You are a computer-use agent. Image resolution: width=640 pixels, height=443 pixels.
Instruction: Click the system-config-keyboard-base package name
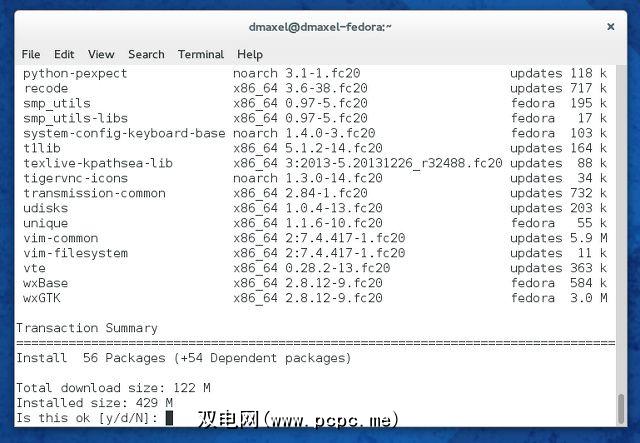pos(121,133)
